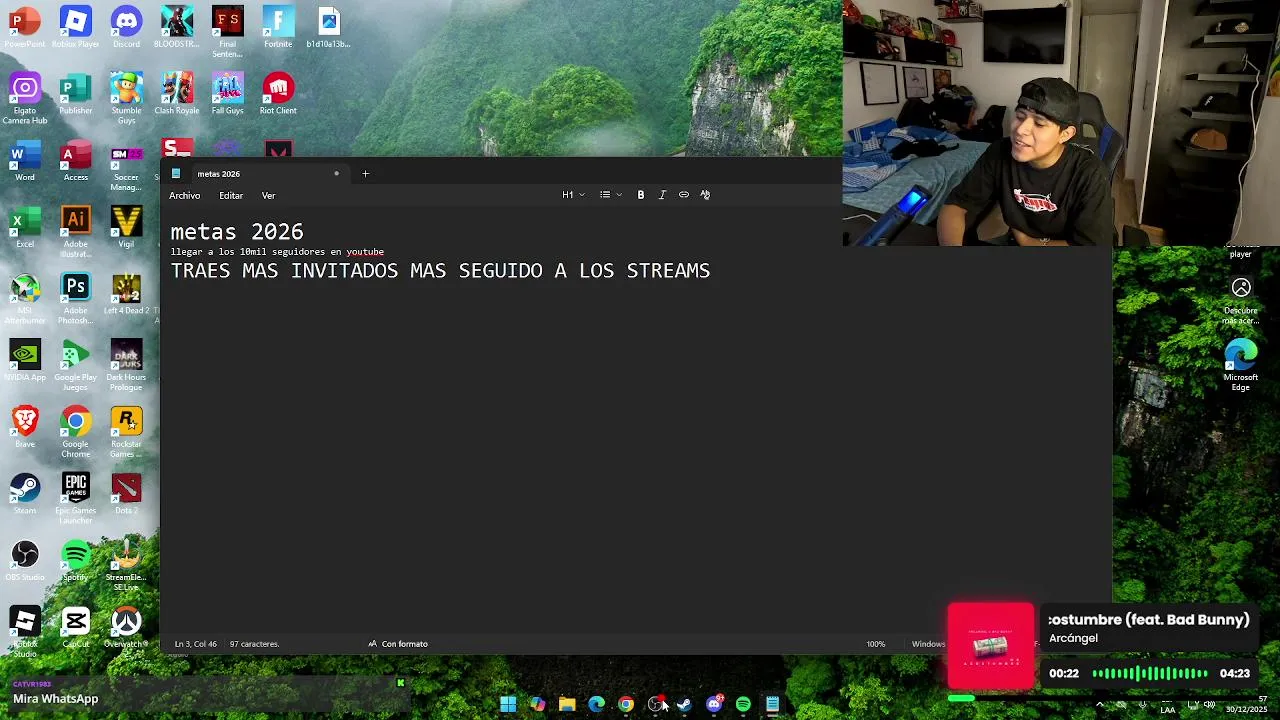The height and width of the screenshot is (720, 1280).
Task: Open the Google Play Juegos shortcut
Action: point(76,366)
